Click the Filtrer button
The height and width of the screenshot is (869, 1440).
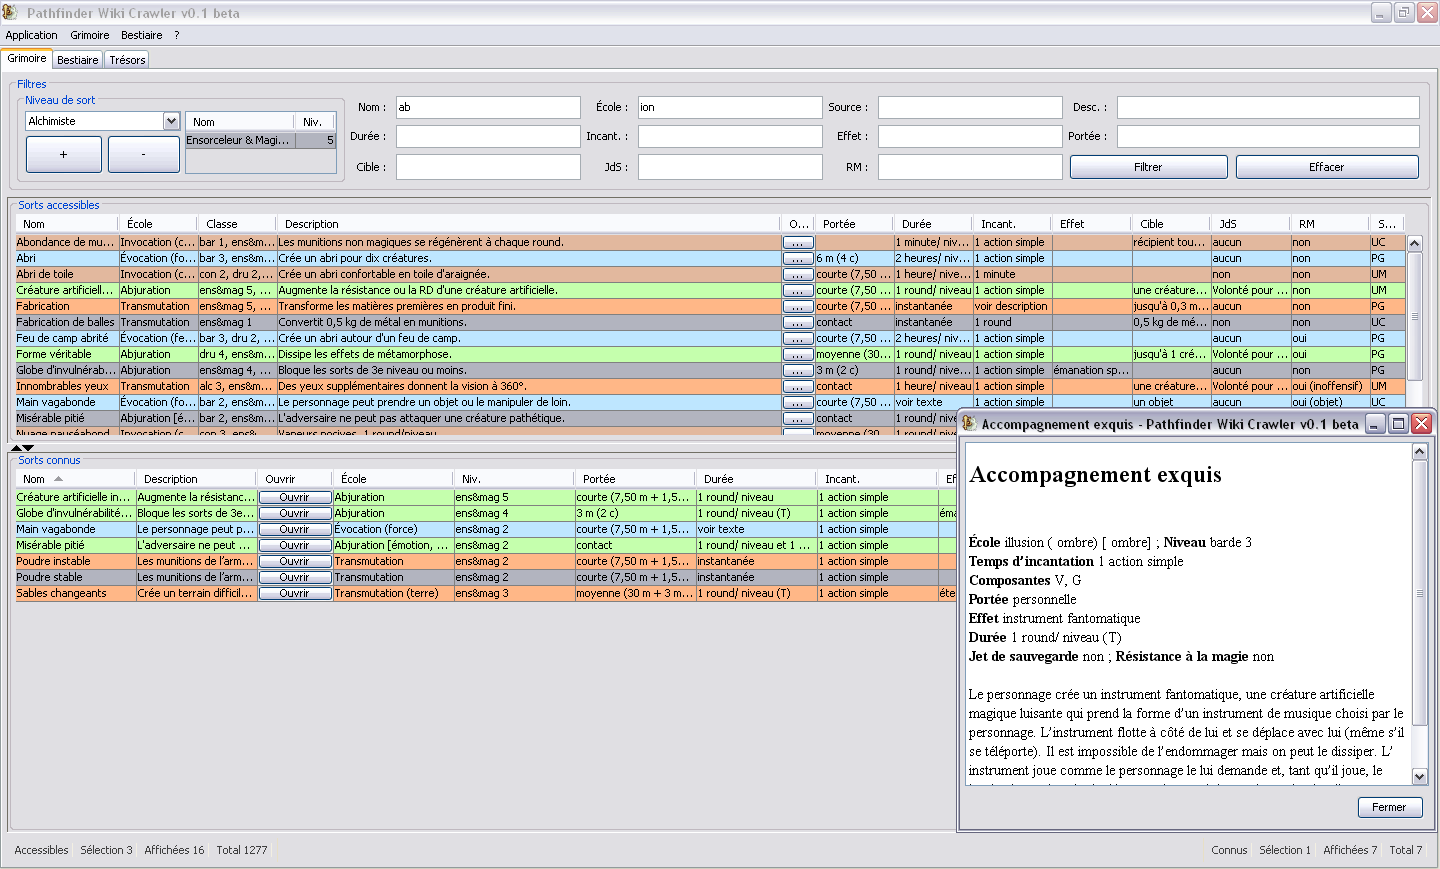[x=1148, y=167]
